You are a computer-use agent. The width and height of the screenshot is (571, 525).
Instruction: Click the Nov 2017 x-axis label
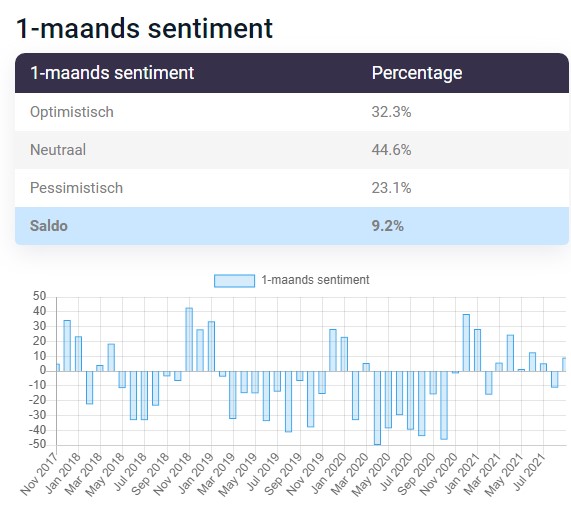39,474
